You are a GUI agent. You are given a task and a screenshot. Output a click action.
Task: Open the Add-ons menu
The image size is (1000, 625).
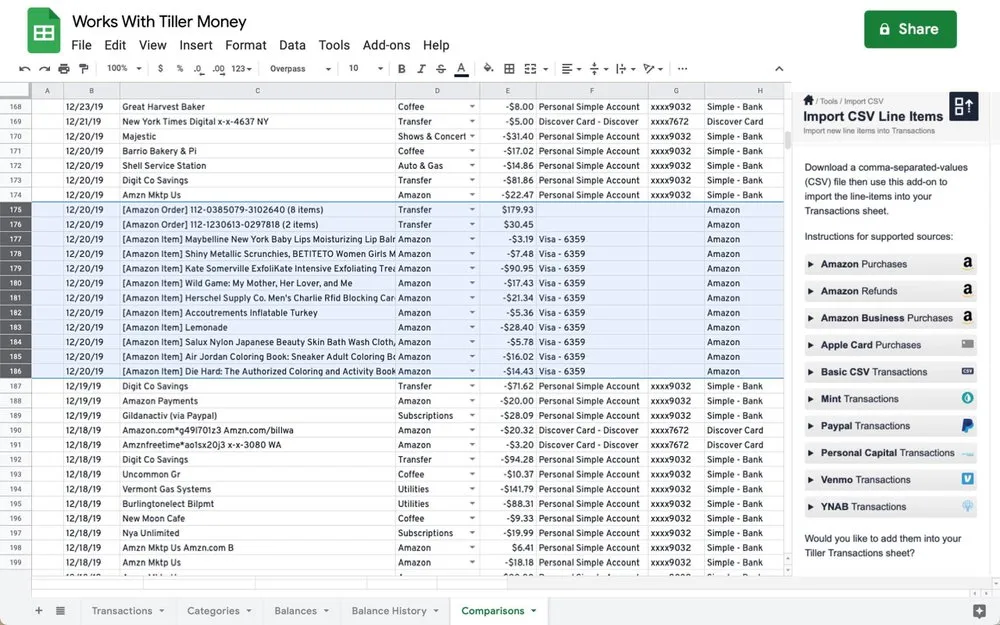tap(386, 45)
